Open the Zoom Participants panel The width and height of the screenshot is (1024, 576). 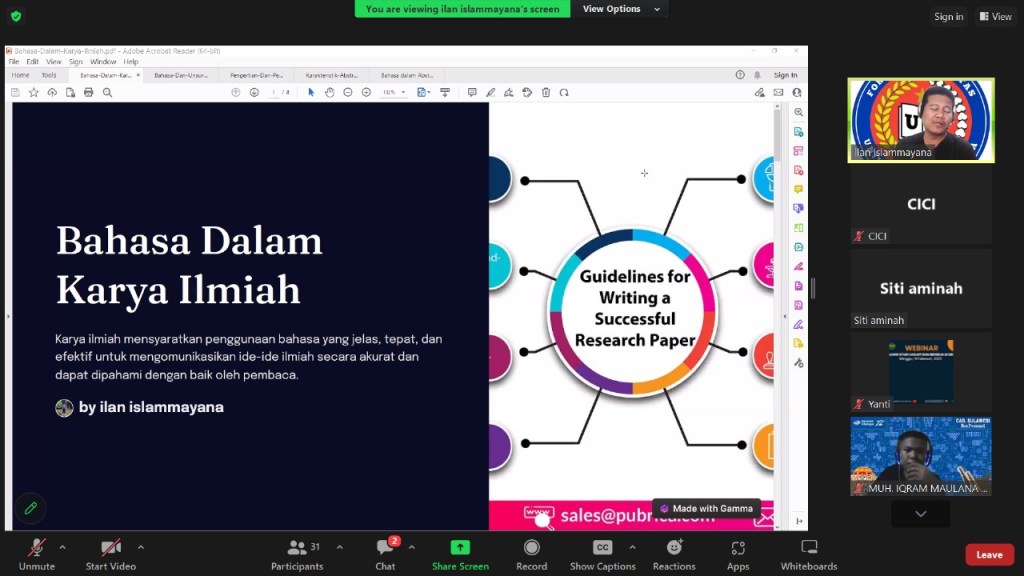click(297, 554)
